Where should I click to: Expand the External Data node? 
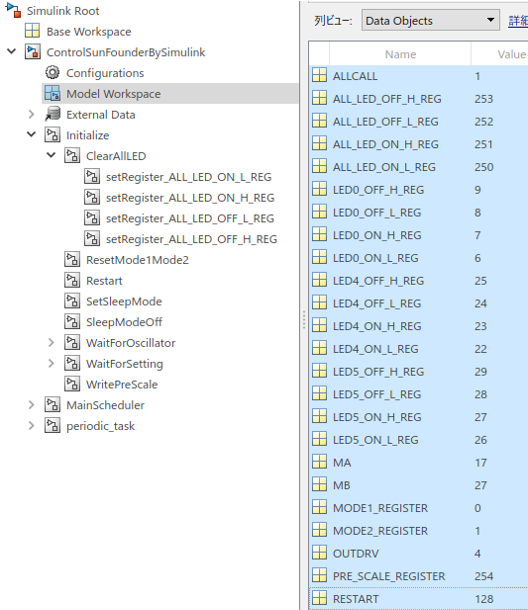click(x=32, y=114)
